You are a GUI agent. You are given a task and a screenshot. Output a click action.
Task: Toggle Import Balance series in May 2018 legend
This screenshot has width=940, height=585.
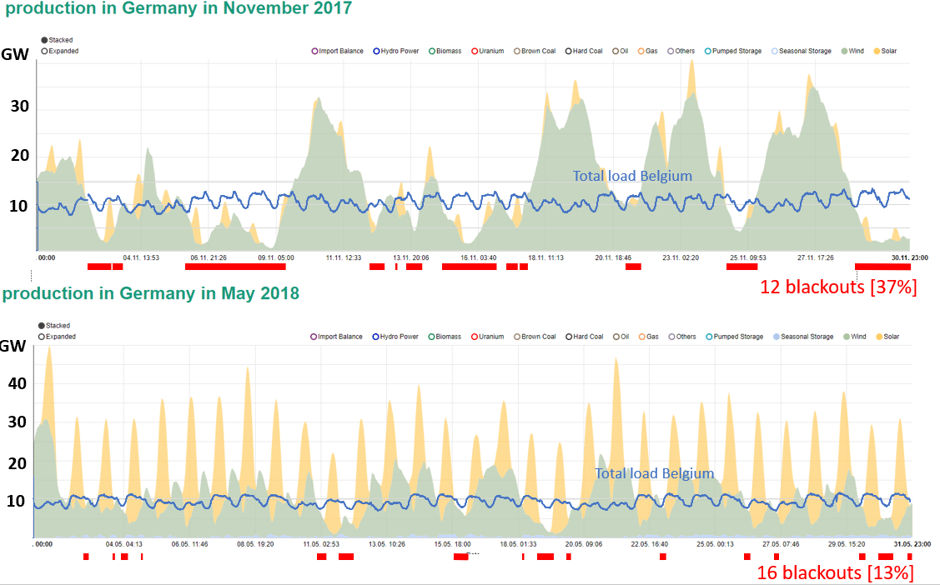(x=336, y=336)
